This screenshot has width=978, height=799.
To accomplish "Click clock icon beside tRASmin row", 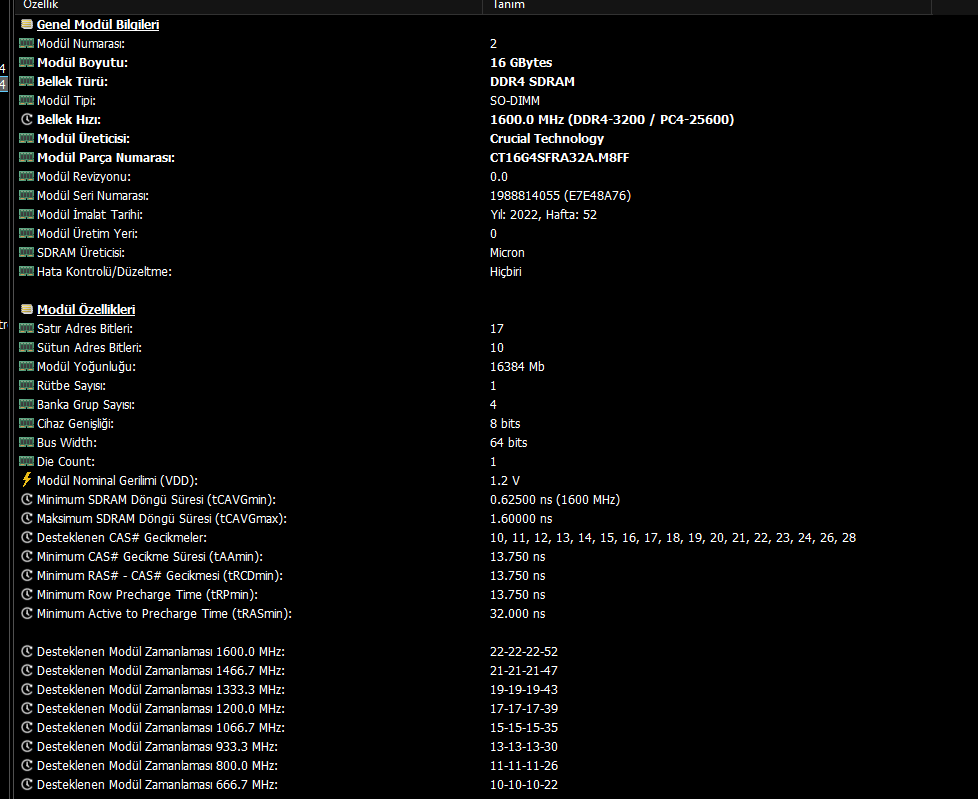I will pos(27,614).
